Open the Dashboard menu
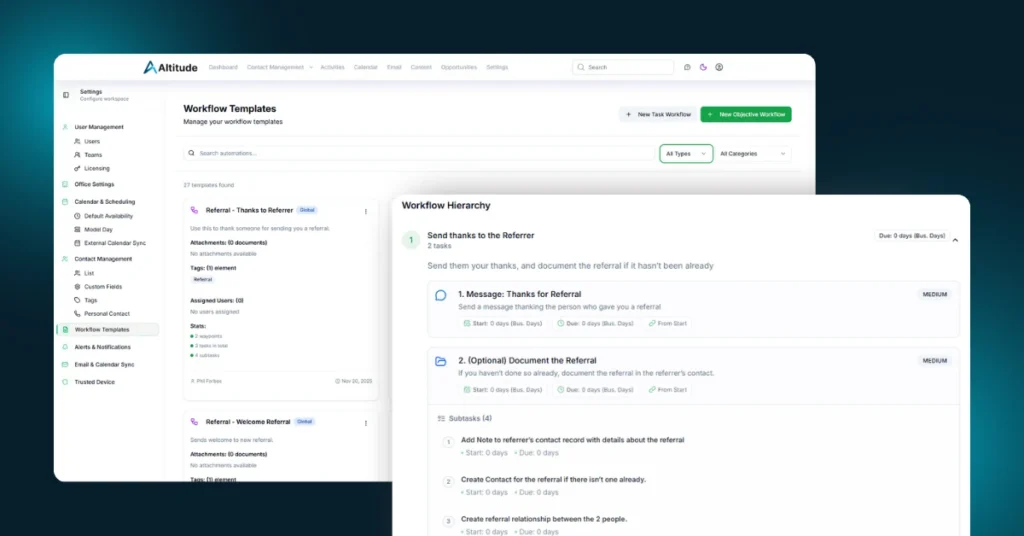 pos(223,67)
